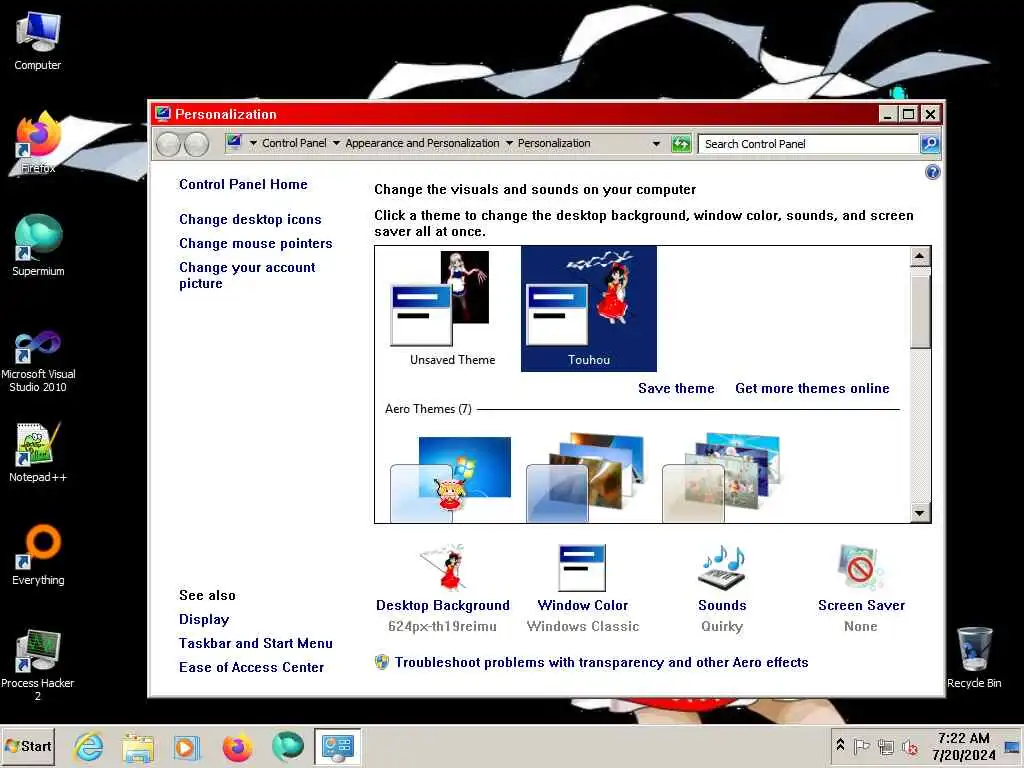
Task: Select the Everything desktop shortcut
Action: (x=38, y=555)
